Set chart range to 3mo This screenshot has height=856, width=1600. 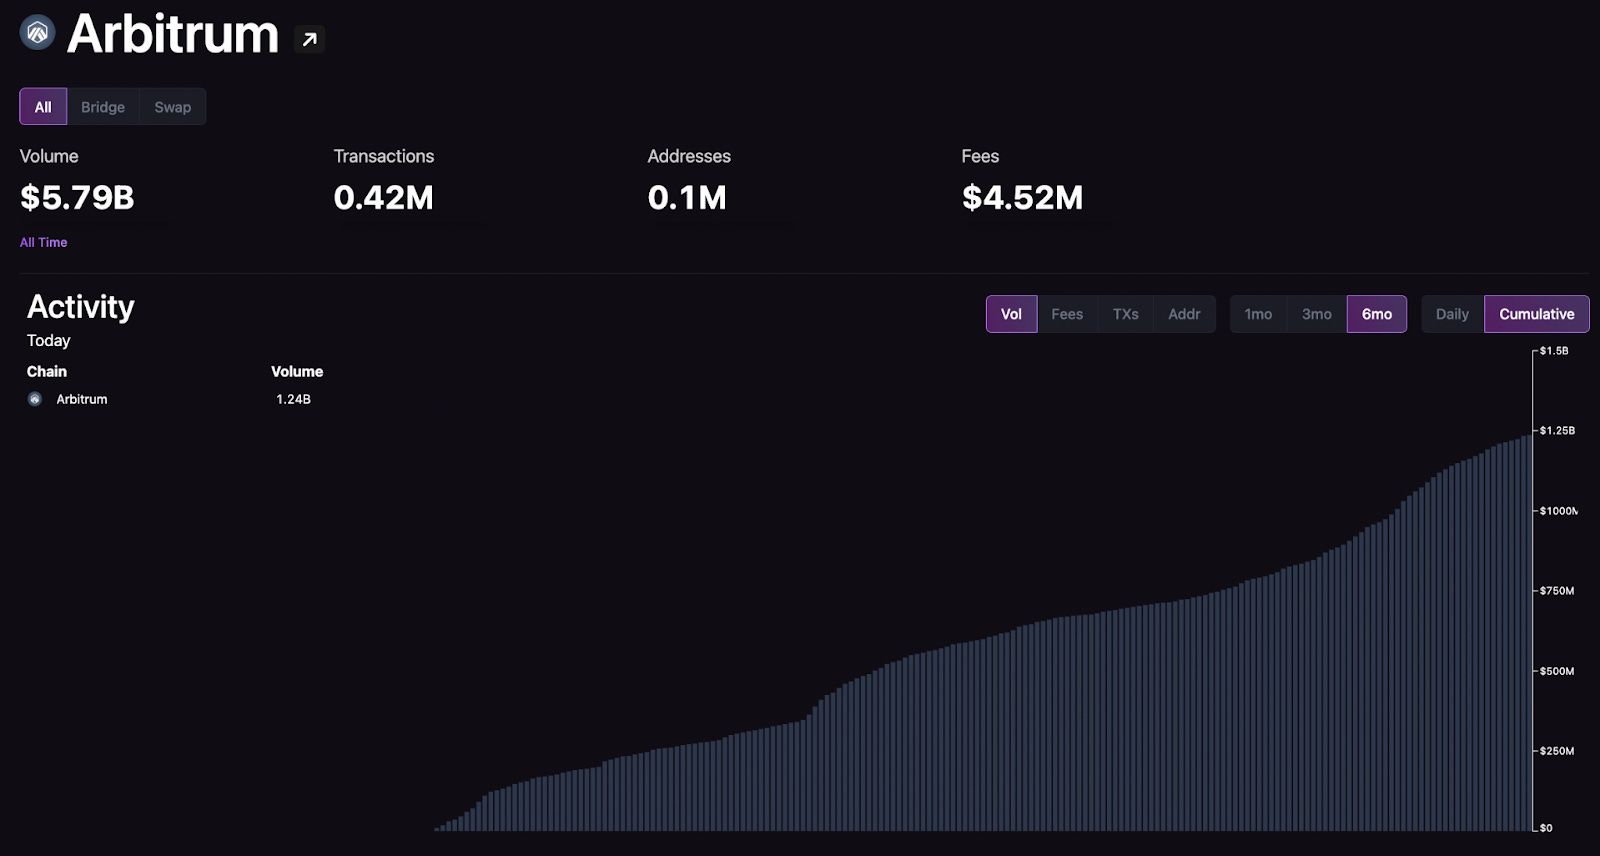pos(1317,314)
